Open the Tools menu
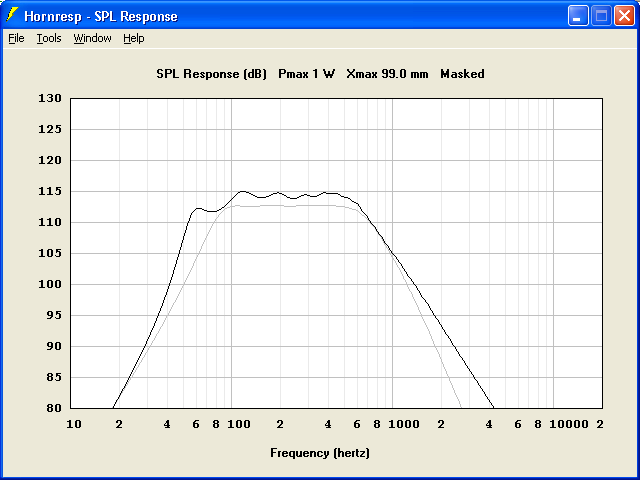The width and height of the screenshot is (640, 480). [x=49, y=38]
